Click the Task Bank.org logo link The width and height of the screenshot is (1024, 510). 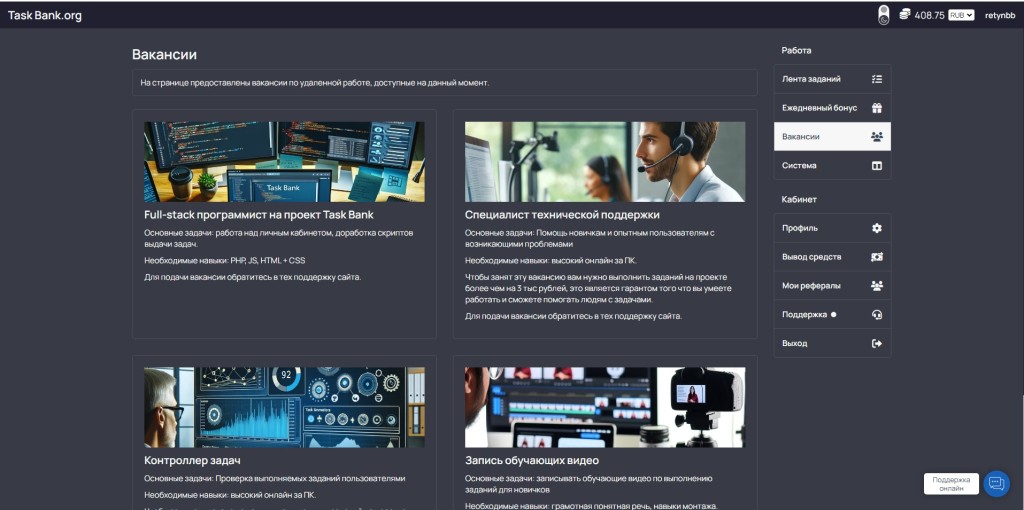click(x=44, y=16)
